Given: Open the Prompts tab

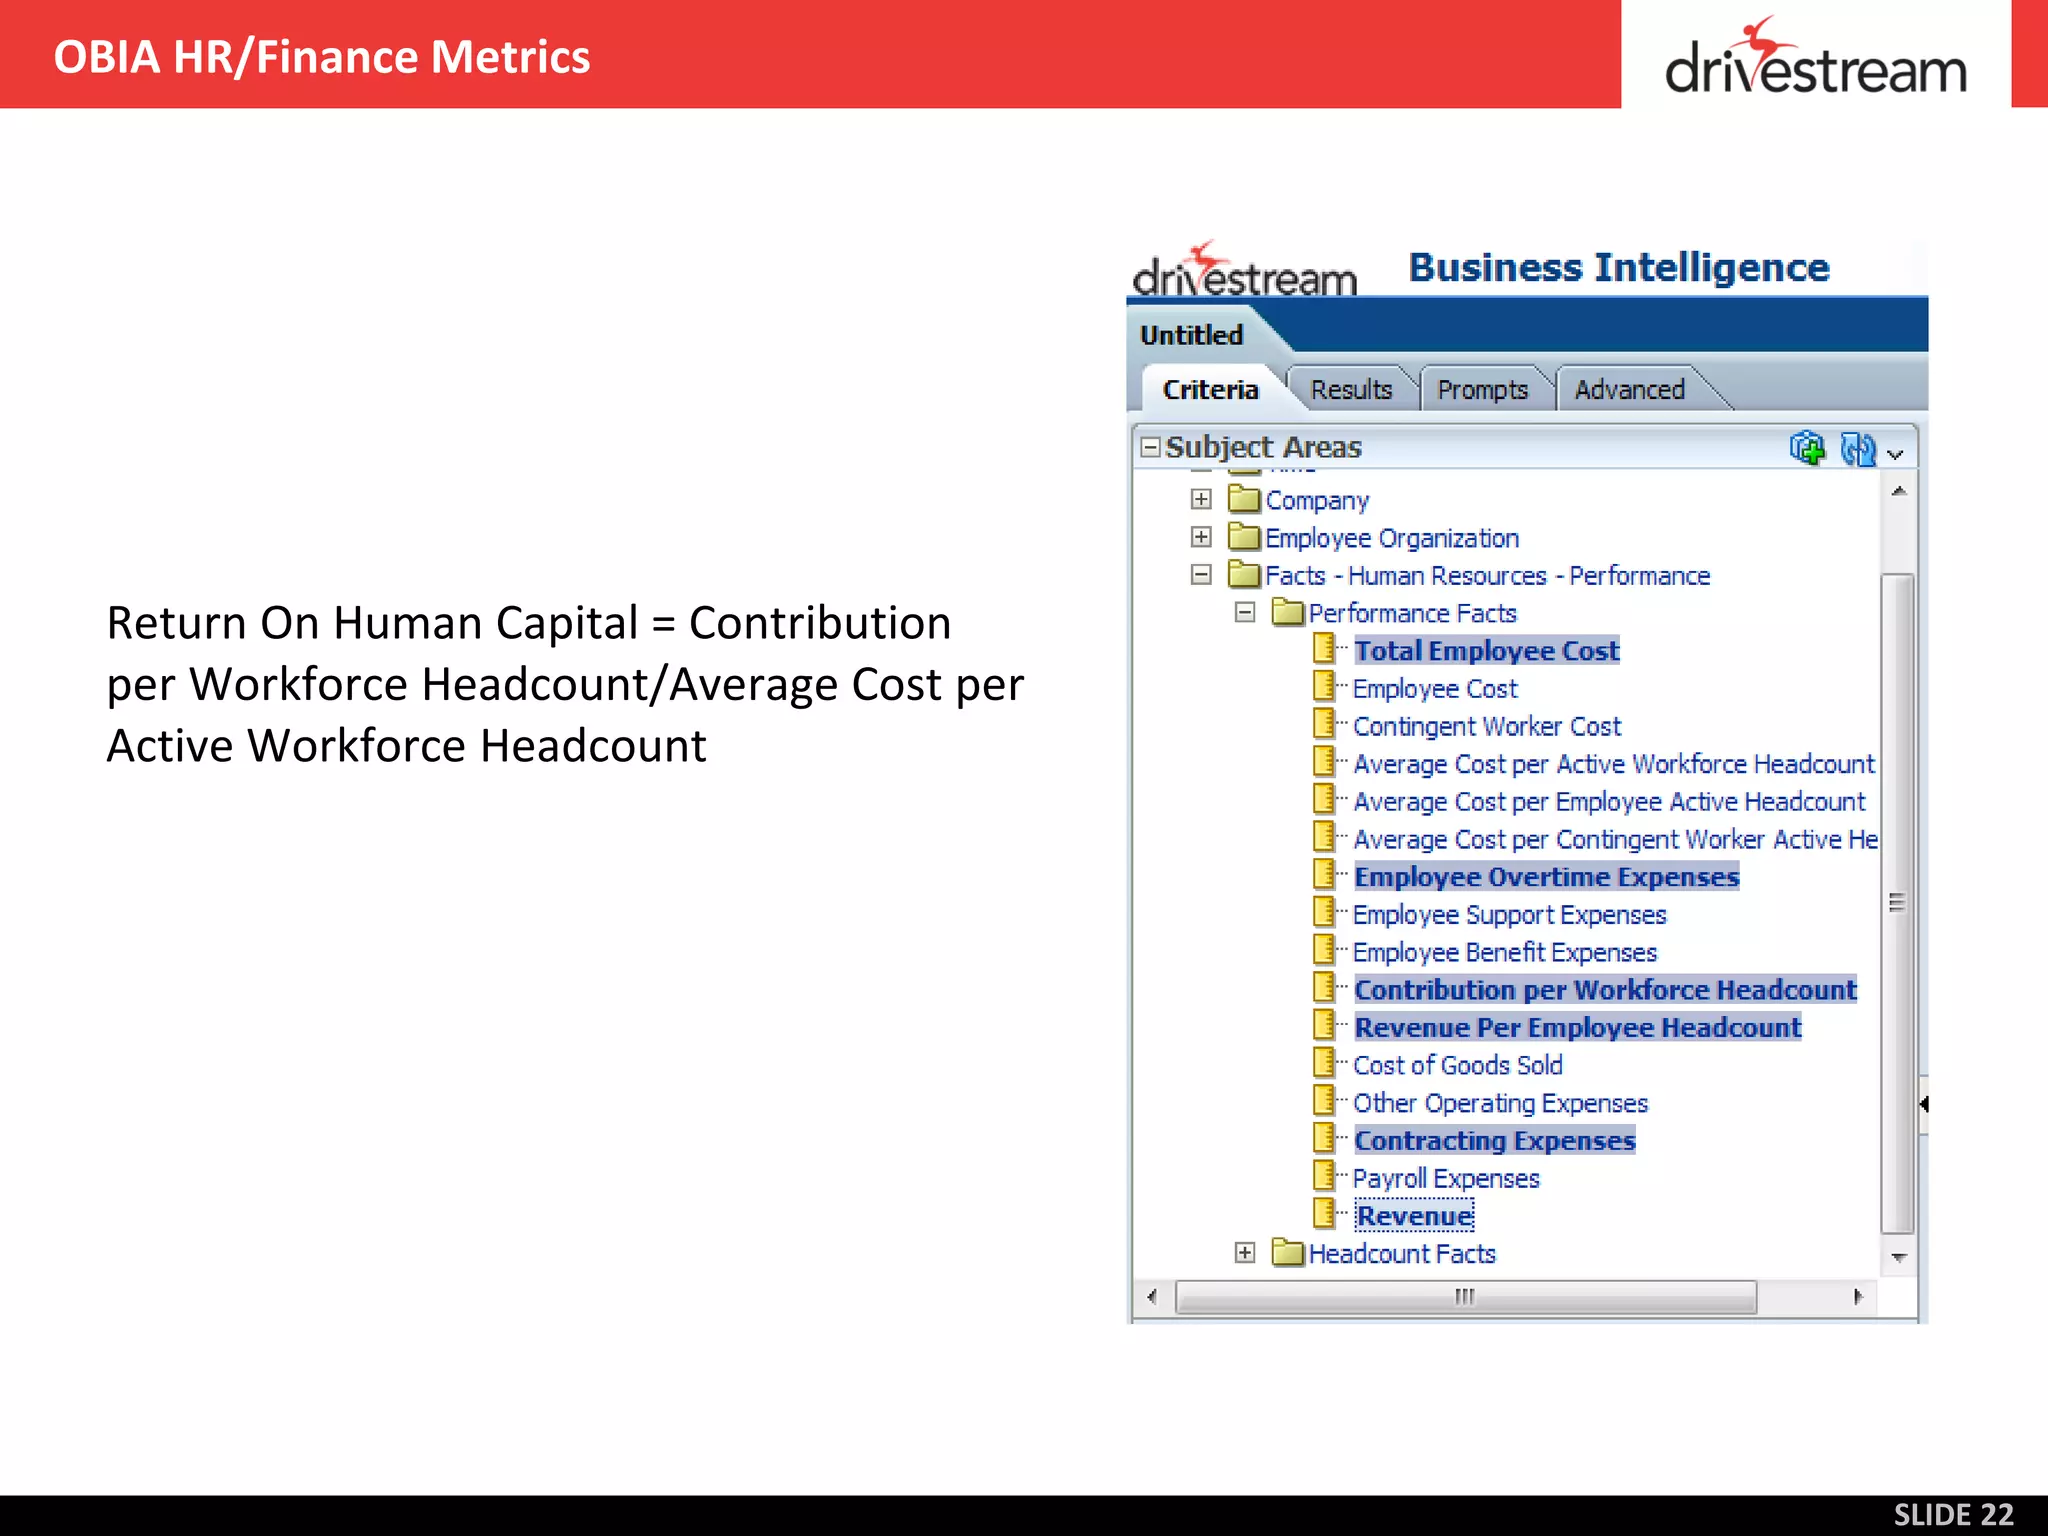Looking at the screenshot, I should [x=1482, y=389].
